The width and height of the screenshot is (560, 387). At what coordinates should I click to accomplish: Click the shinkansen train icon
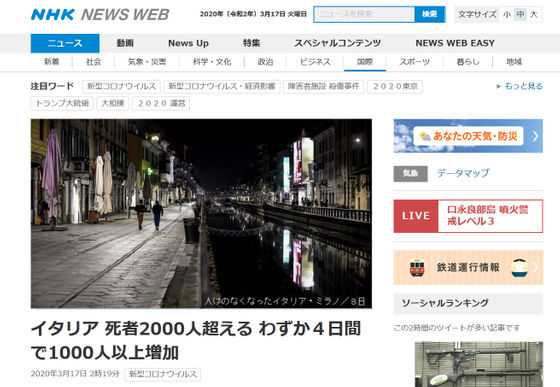tap(520, 268)
